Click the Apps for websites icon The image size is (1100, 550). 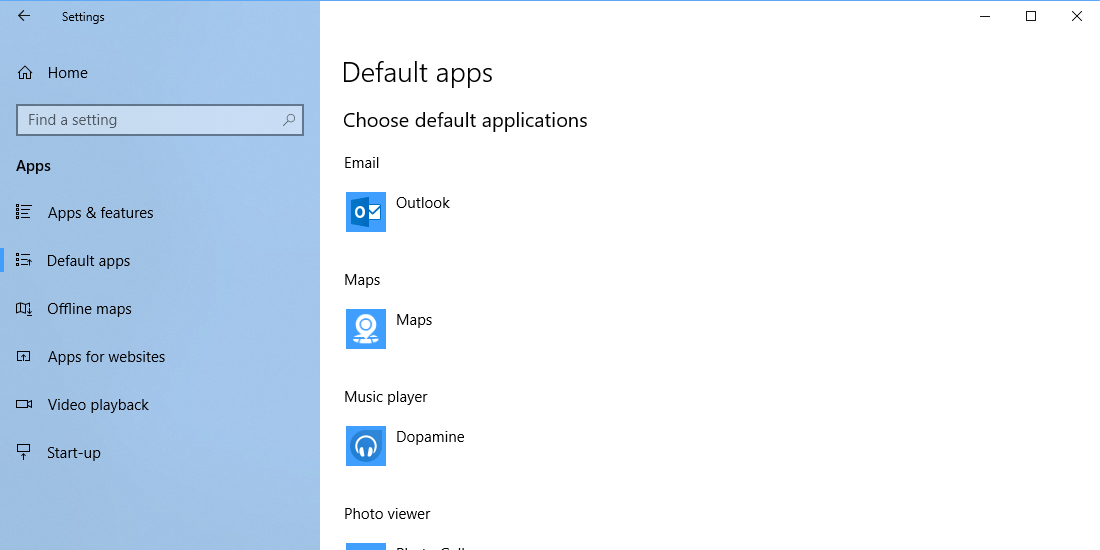click(24, 356)
